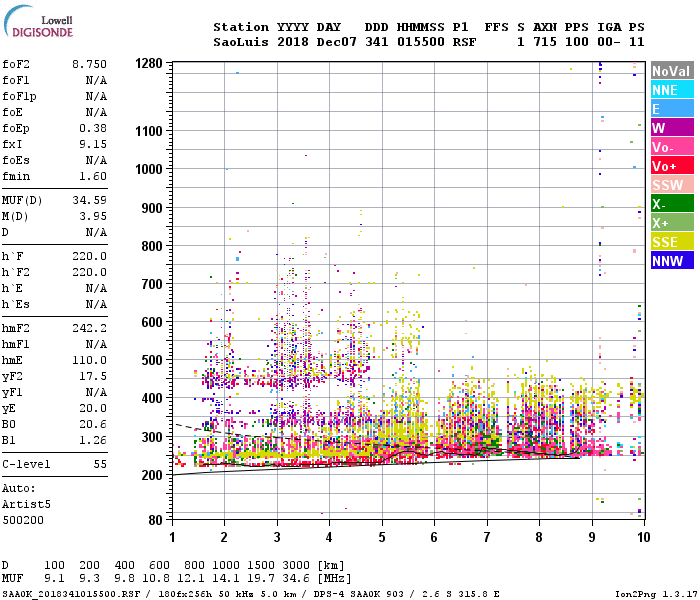The width and height of the screenshot is (700, 600).
Task: Select the NoVal legend swatch
Action: [x=672, y=71]
